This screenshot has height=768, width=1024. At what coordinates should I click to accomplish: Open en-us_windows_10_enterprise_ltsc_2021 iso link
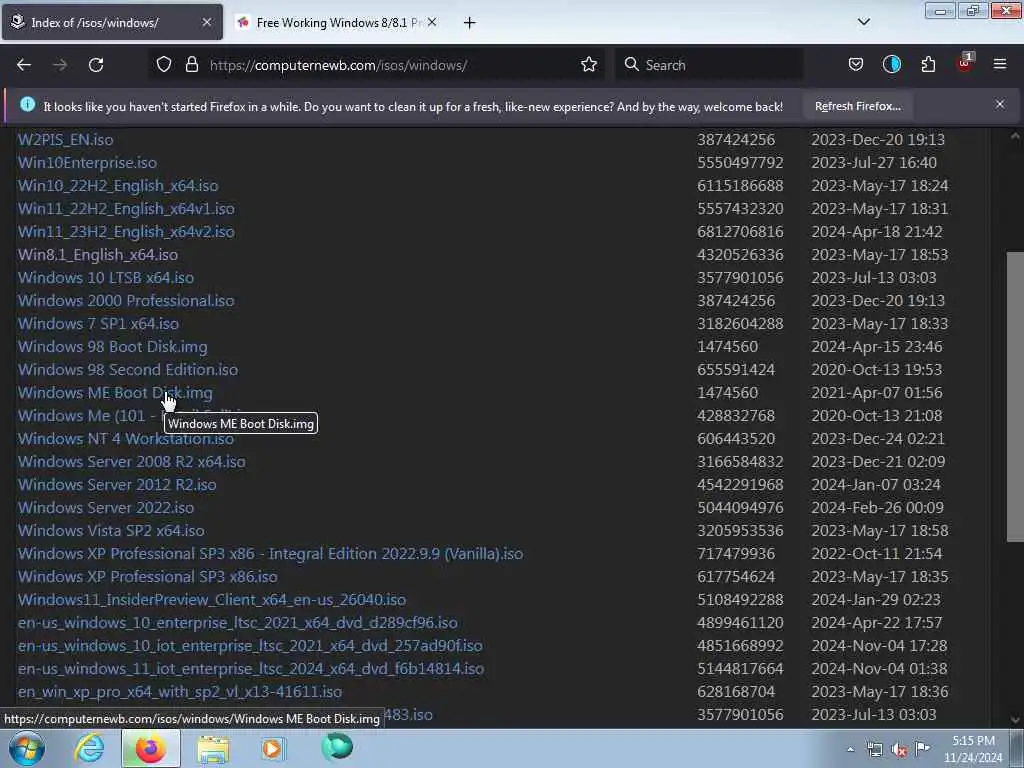[238, 623]
